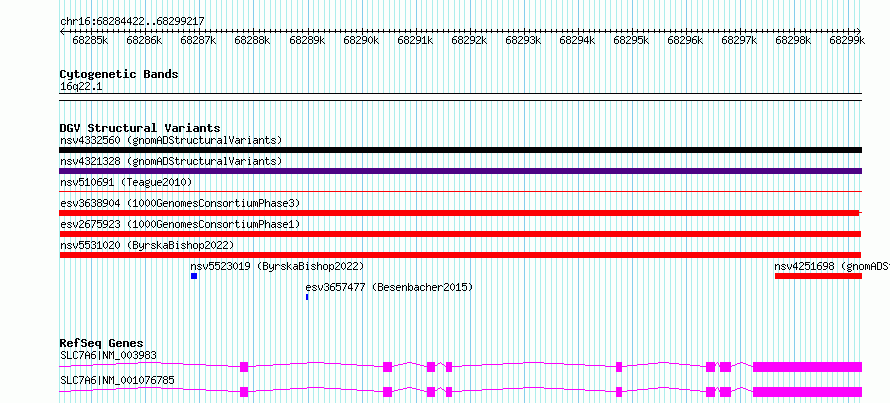Open the nsv5523019 ByrskaBishop2022 label

(x=277, y=266)
